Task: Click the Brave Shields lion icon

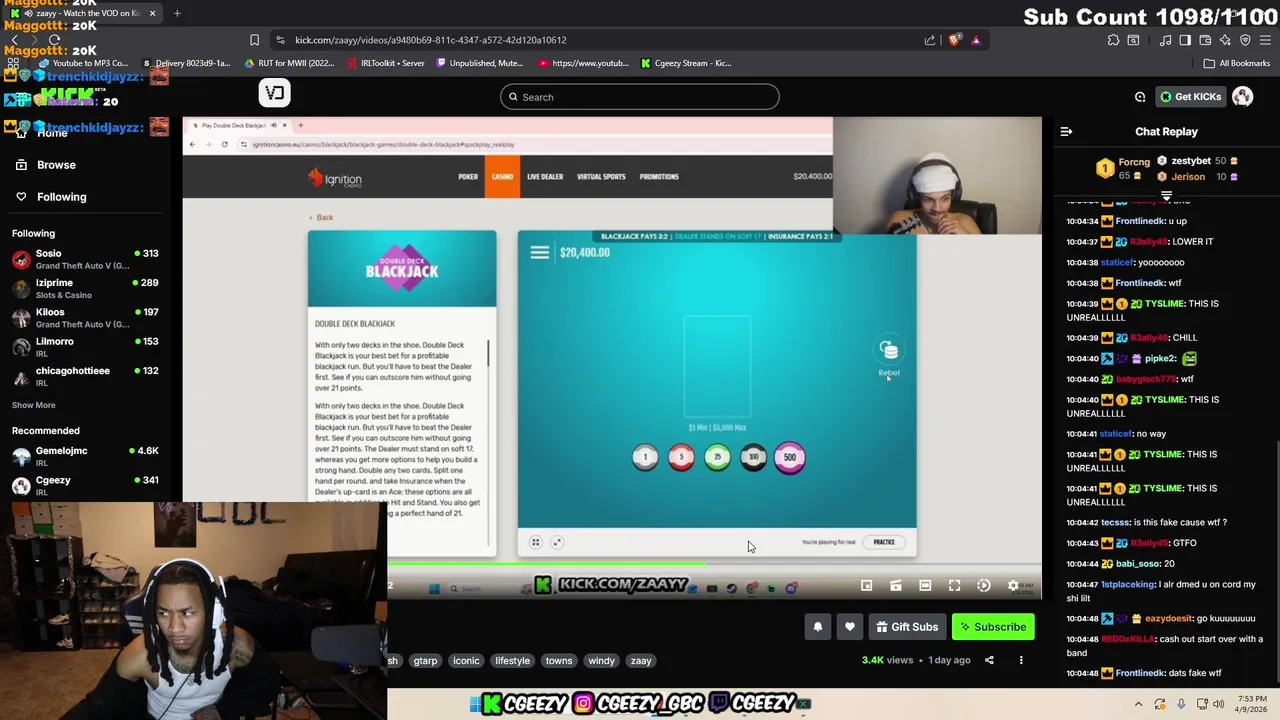Action: tap(954, 40)
